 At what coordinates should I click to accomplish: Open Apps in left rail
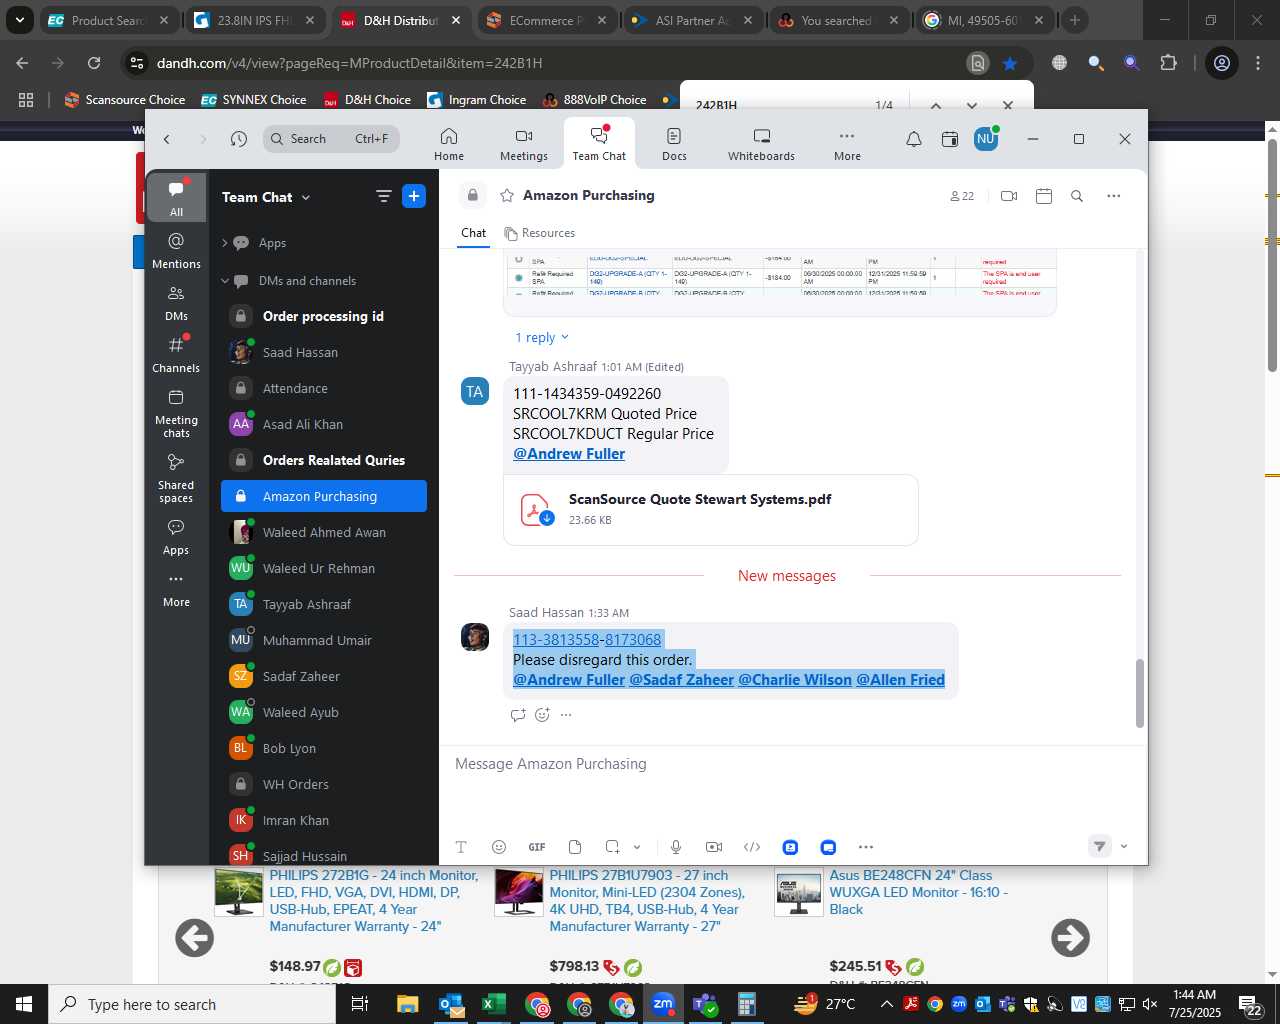pyautogui.click(x=176, y=537)
